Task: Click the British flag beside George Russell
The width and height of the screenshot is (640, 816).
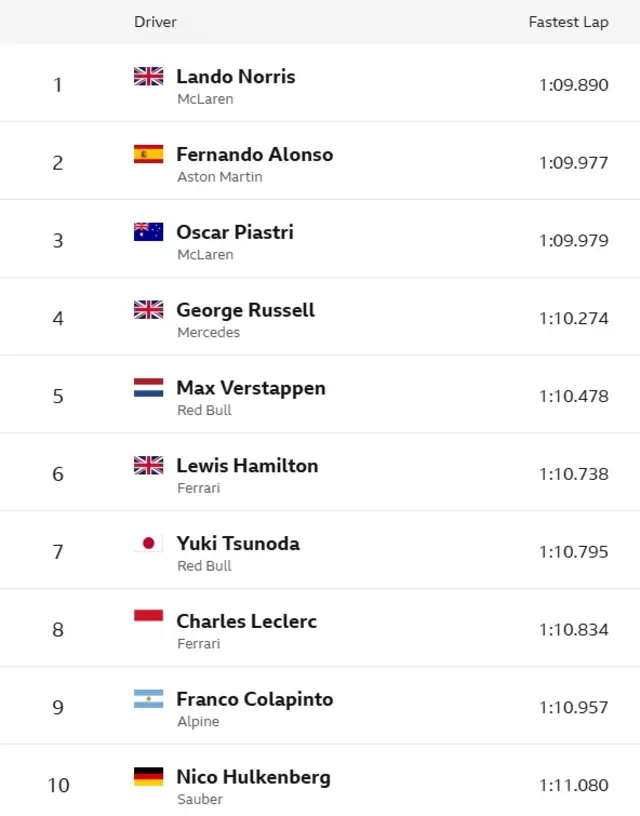Action: click(x=148, y=310)
